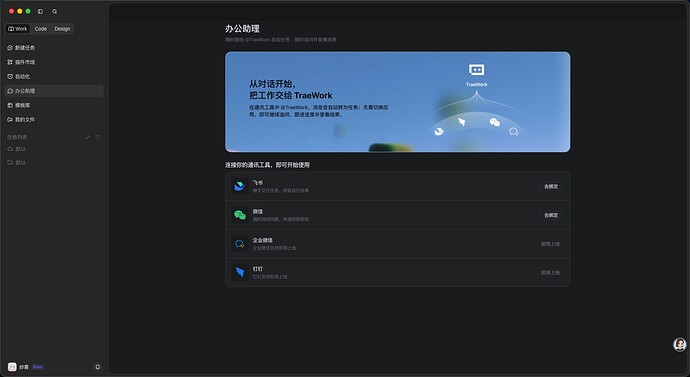Click the document icon at sidebar bottom right
The width and height of the screenshot is (690, 377).
pos(98,367)
